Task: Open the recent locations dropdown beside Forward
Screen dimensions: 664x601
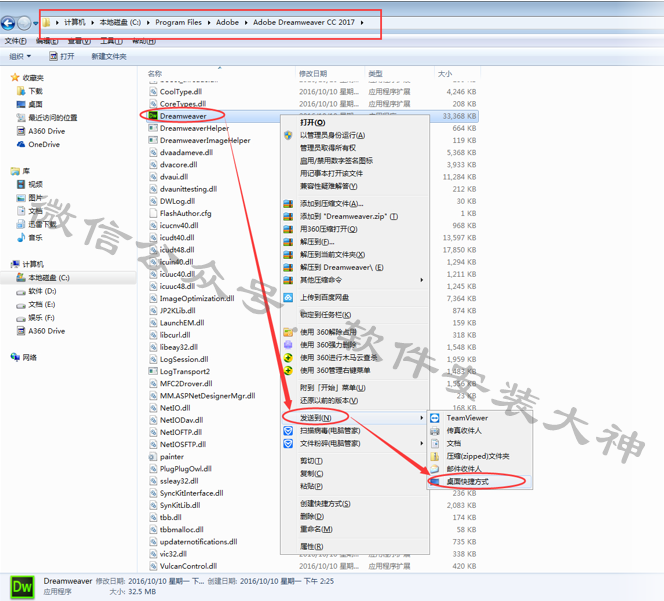Action: [x=36, y=23]
